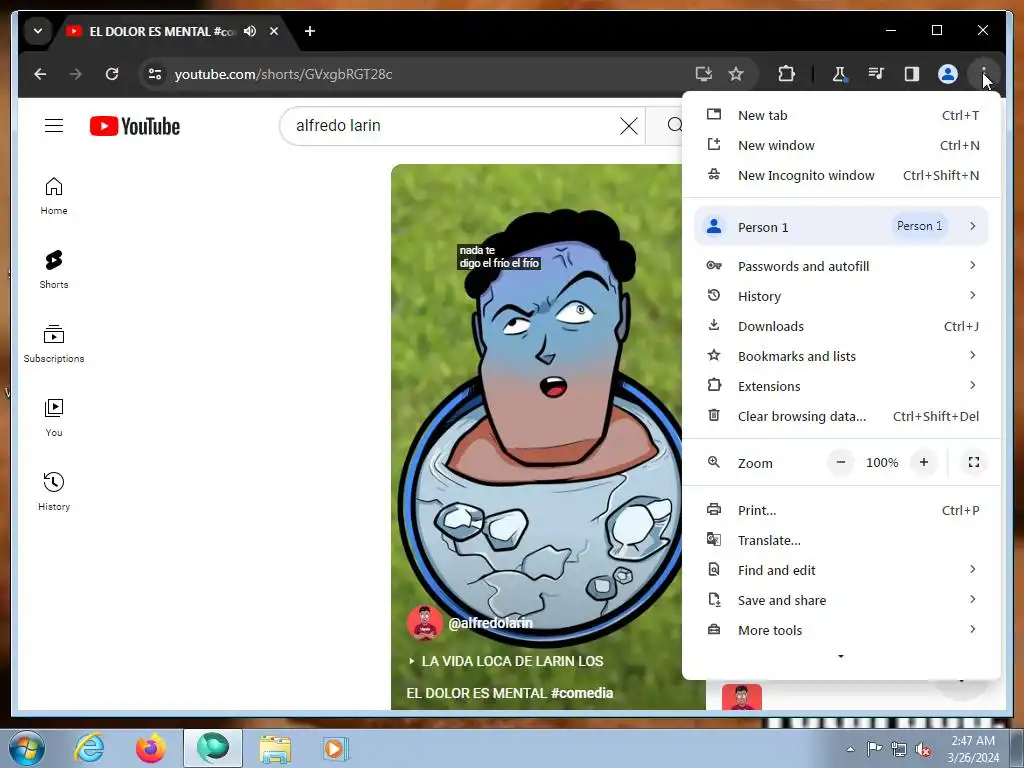Image resolution: width=1024 pixels, height=768 pixels.
Task: Choose Print from the Chrome menu
Action: pyautogui.click(x=842, y=511)
